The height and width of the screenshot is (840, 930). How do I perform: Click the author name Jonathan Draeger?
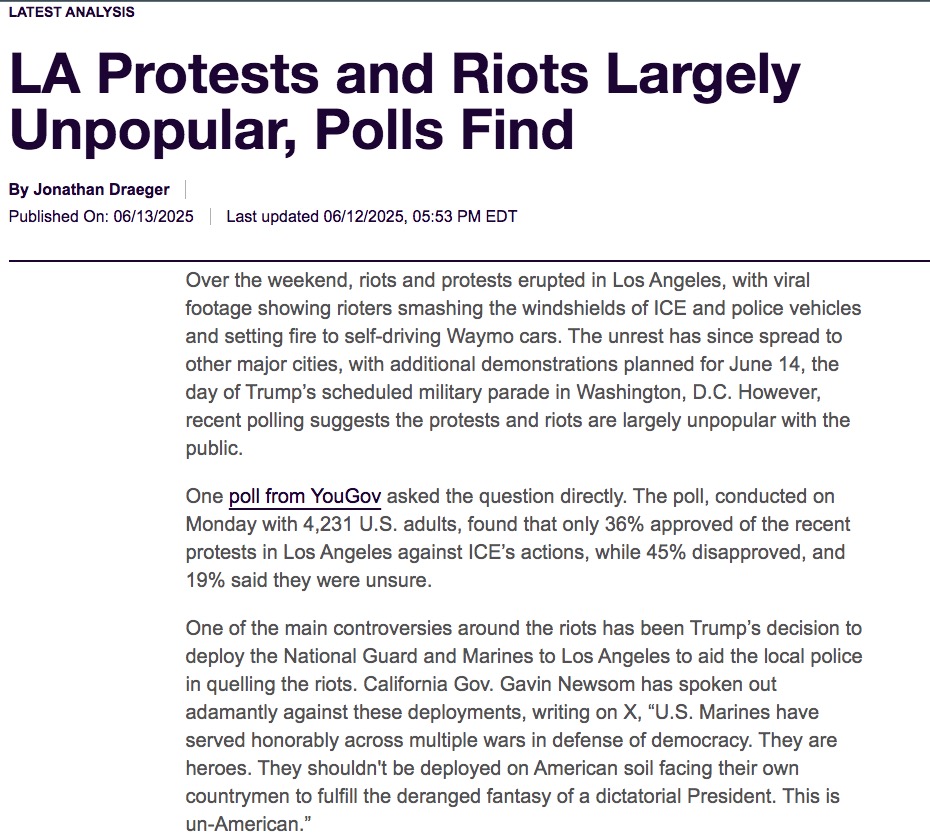pos(101,189)
